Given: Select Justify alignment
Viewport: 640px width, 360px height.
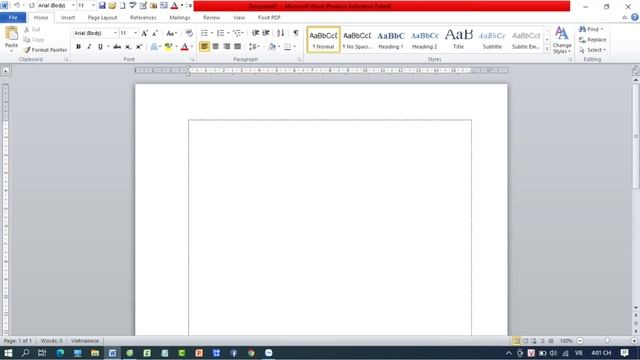Looking at the screenshot, I should click(x=237, y=47).
